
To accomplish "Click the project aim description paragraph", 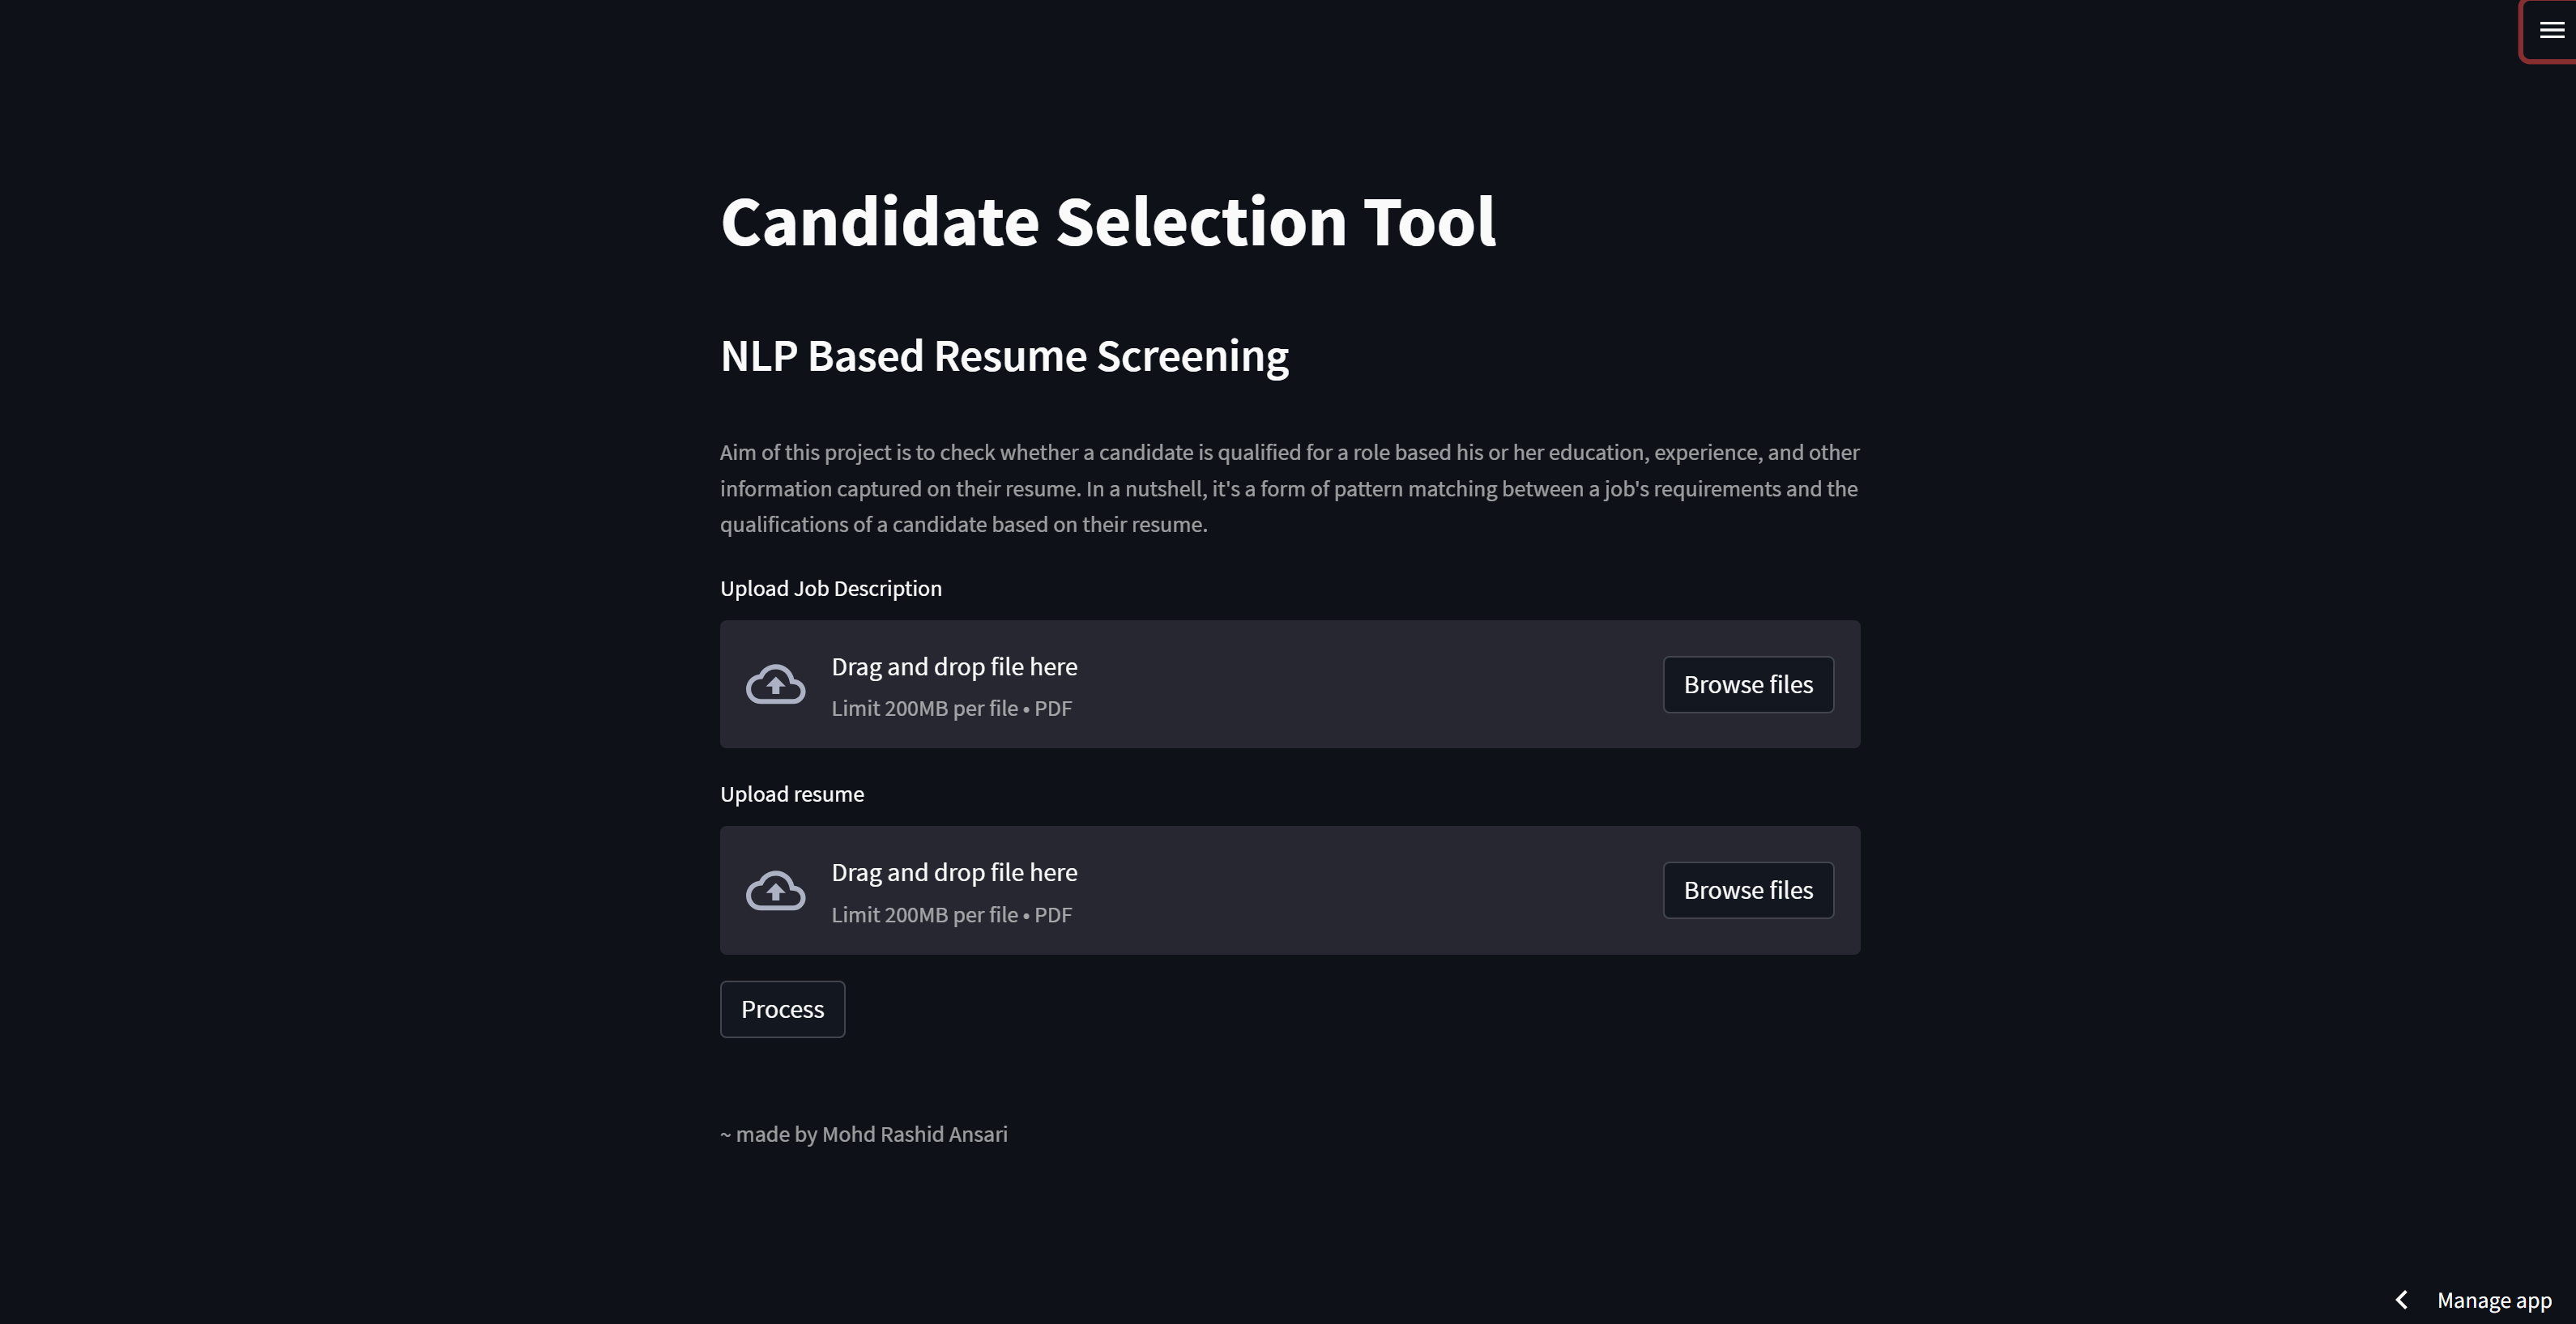I will 1289,488.
